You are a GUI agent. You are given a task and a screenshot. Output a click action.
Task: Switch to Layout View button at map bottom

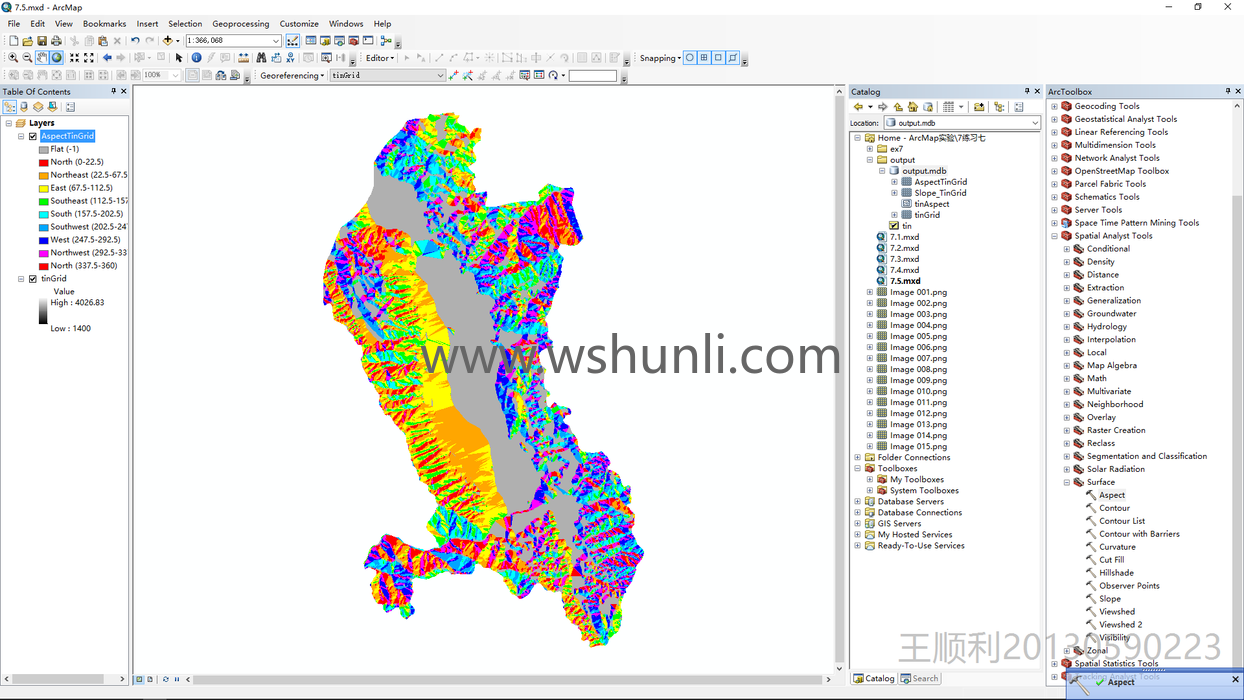tap(150, 679)
